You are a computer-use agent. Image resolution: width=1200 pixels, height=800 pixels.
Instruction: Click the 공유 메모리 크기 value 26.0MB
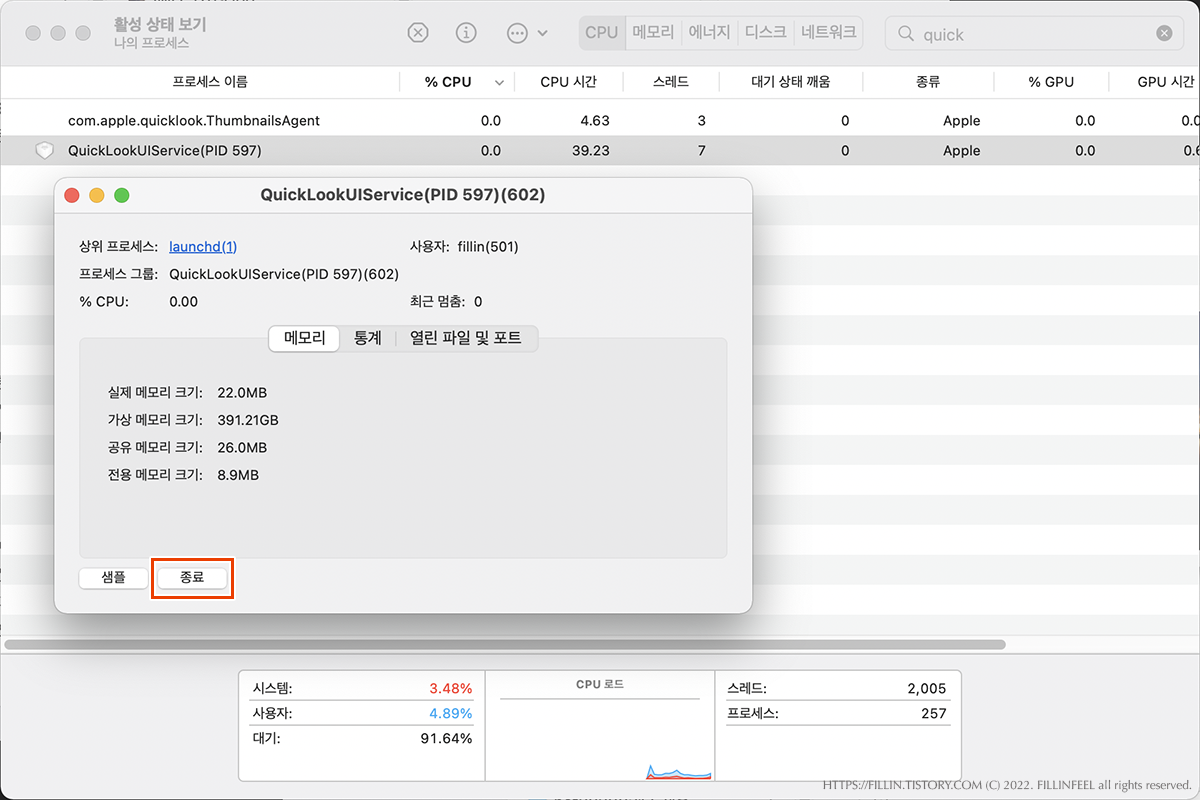pos(242,448)
